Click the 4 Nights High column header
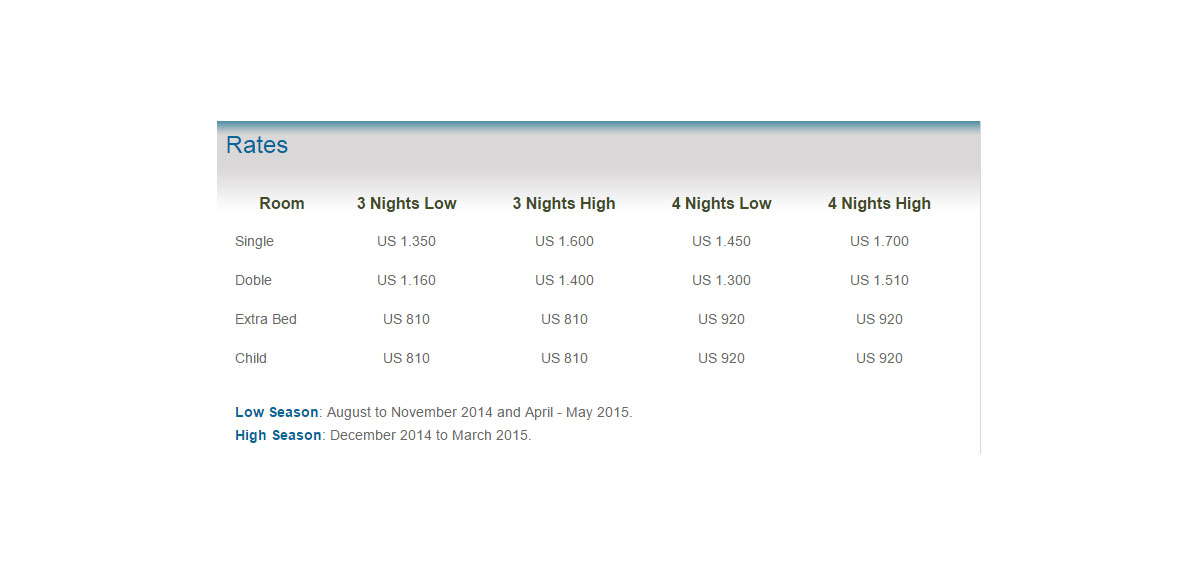1200x575 pixels. [x=879, y=204]
